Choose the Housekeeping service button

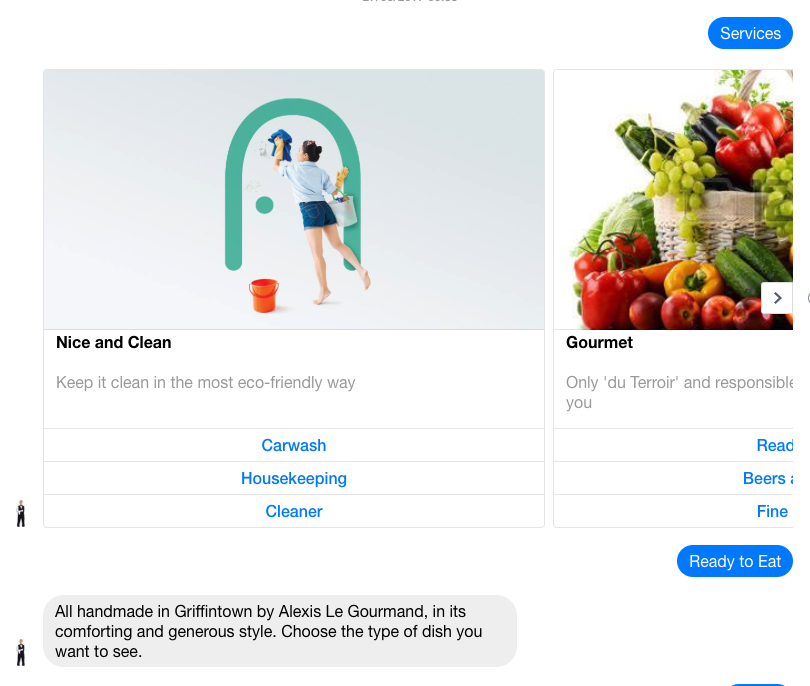pyautogui.click(x=293, y=478)
